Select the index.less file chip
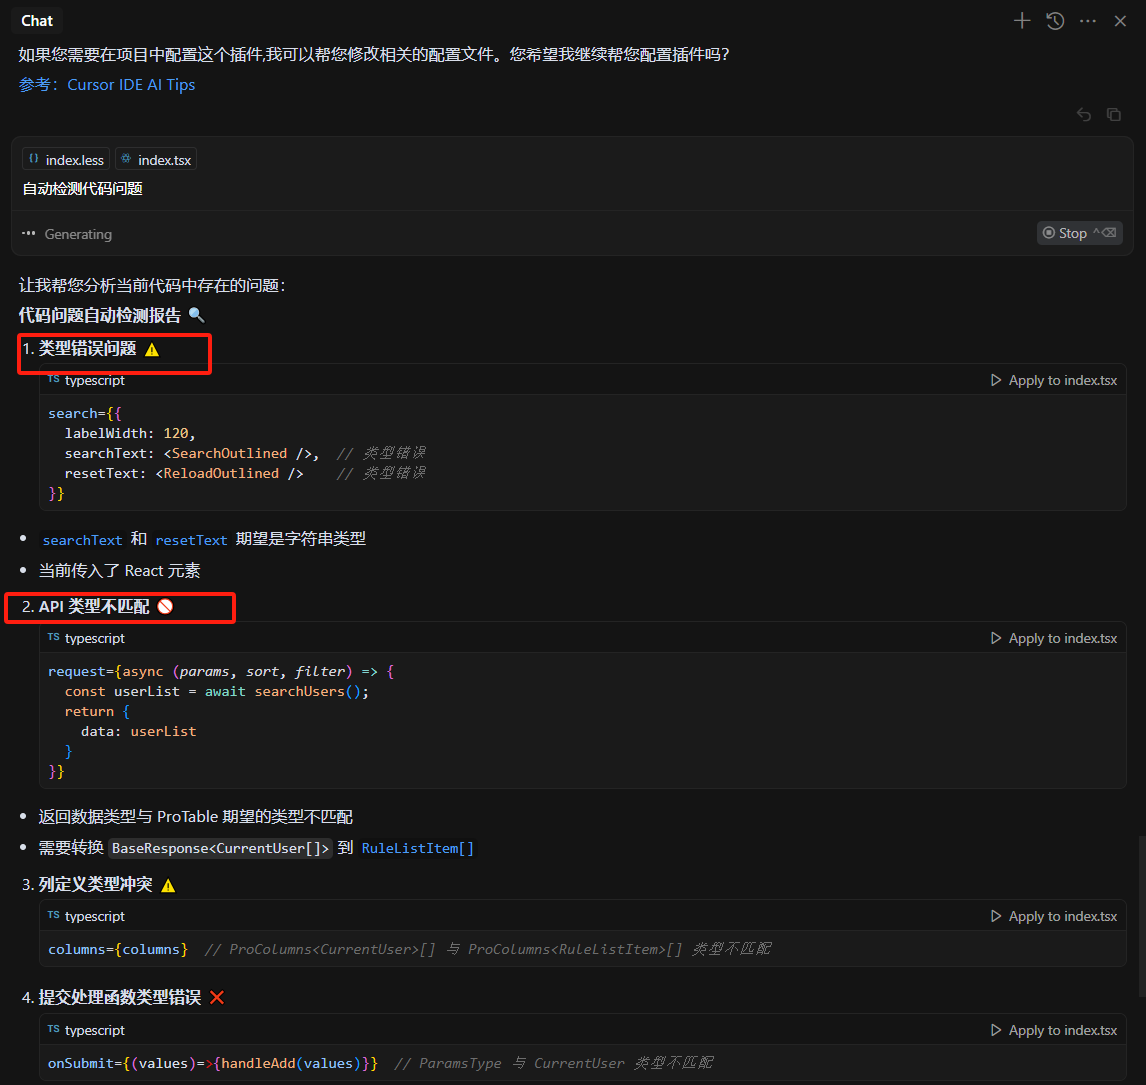 (x=67, y=159)
